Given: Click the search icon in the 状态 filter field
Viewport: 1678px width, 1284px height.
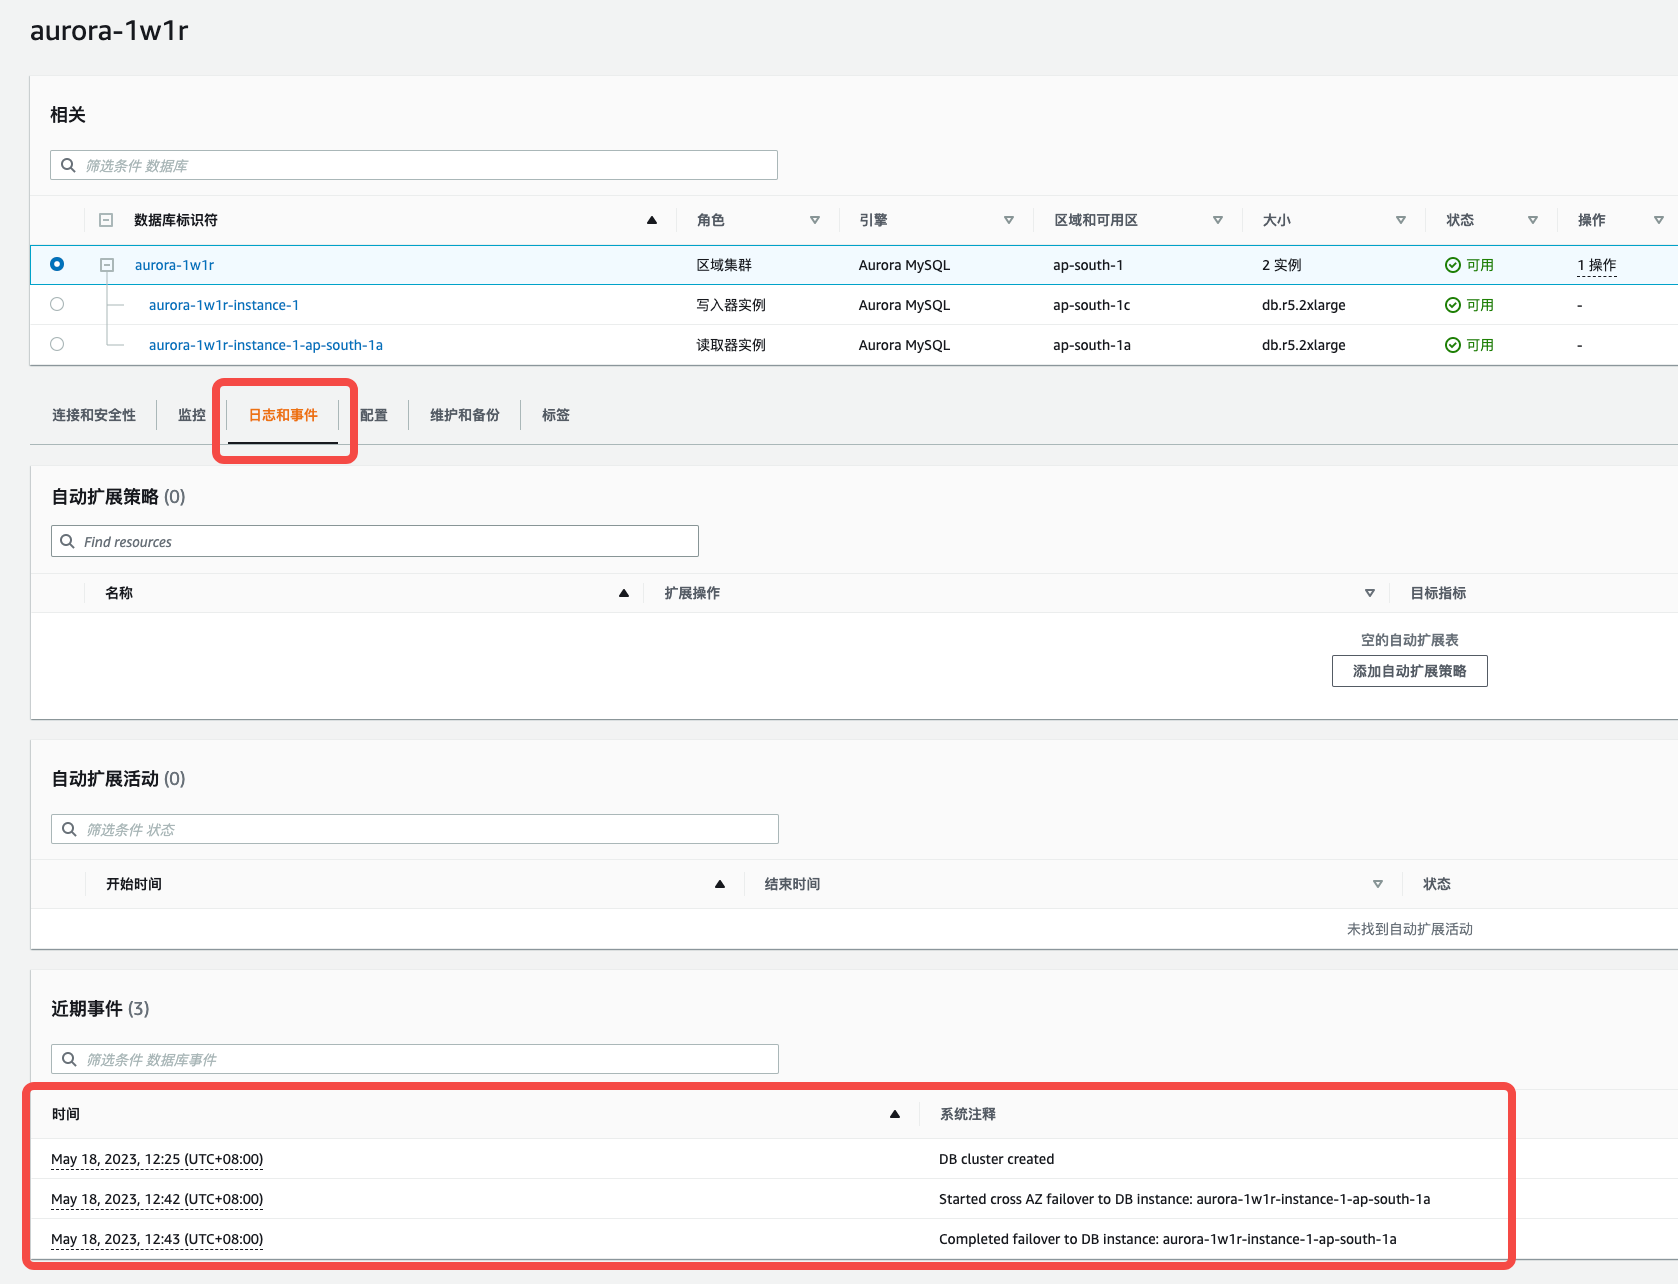Looking at the screenshot, I should [69, 828].
